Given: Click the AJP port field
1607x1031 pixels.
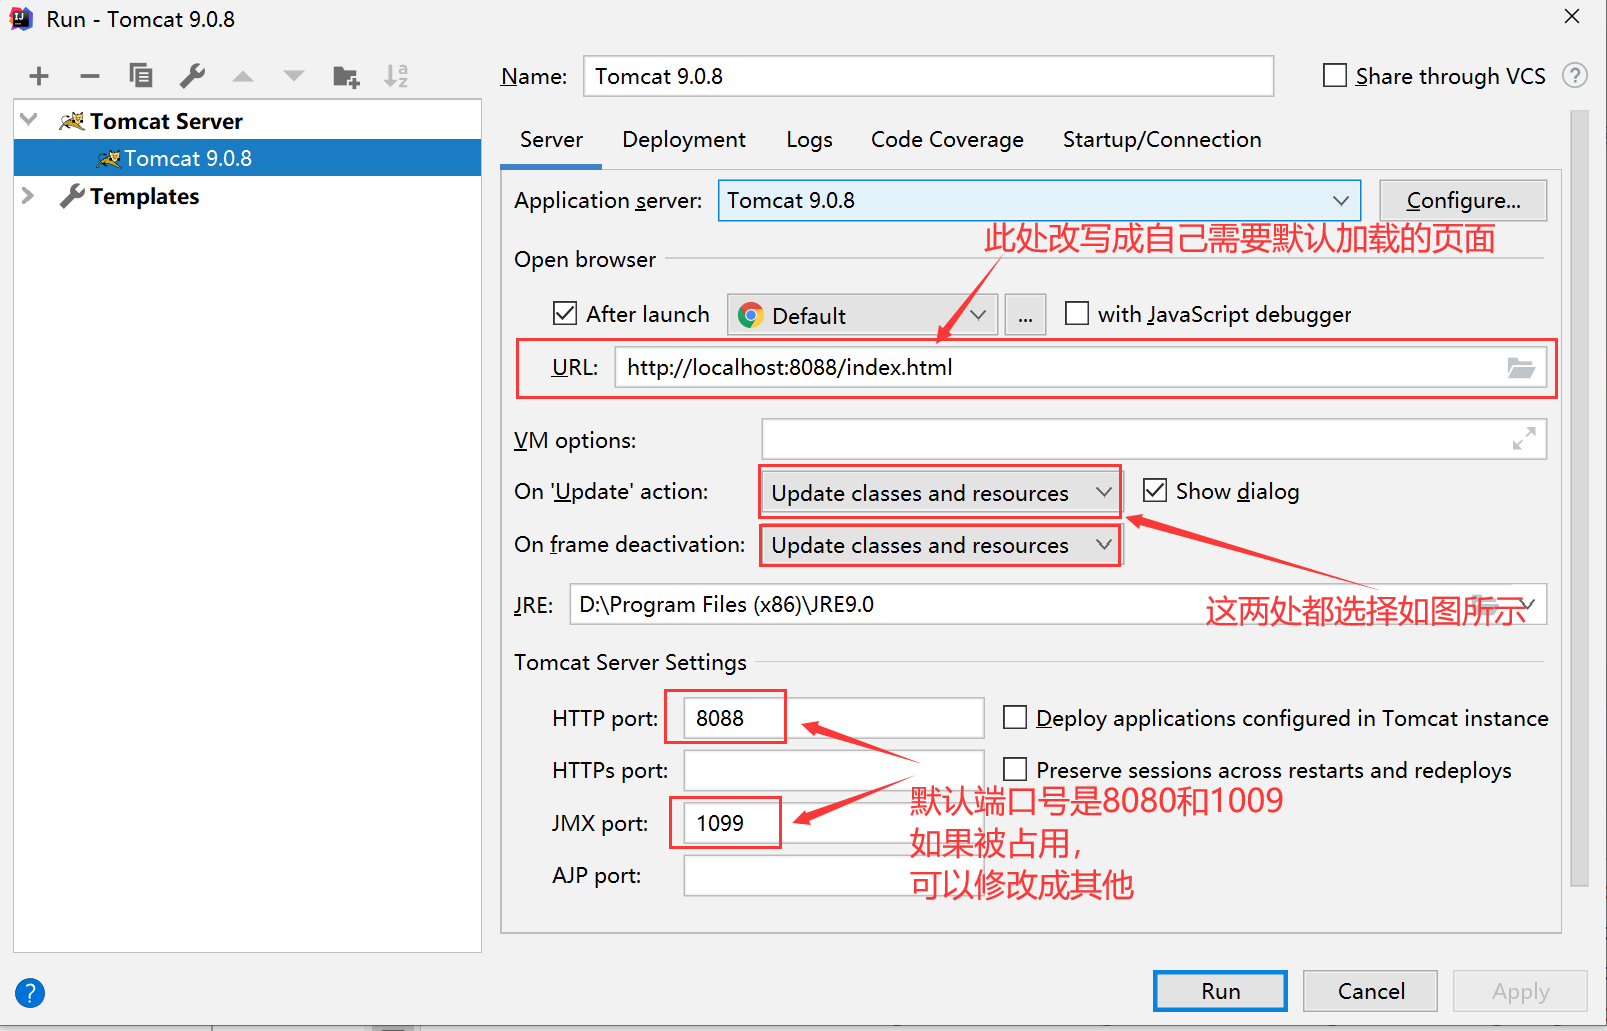Looking at the screenshot, I should click(x=834, y=875).
